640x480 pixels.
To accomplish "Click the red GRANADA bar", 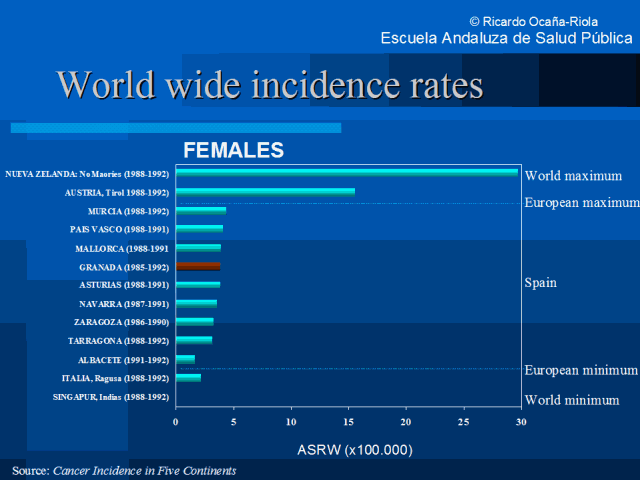I will click(x=198, y=266).
